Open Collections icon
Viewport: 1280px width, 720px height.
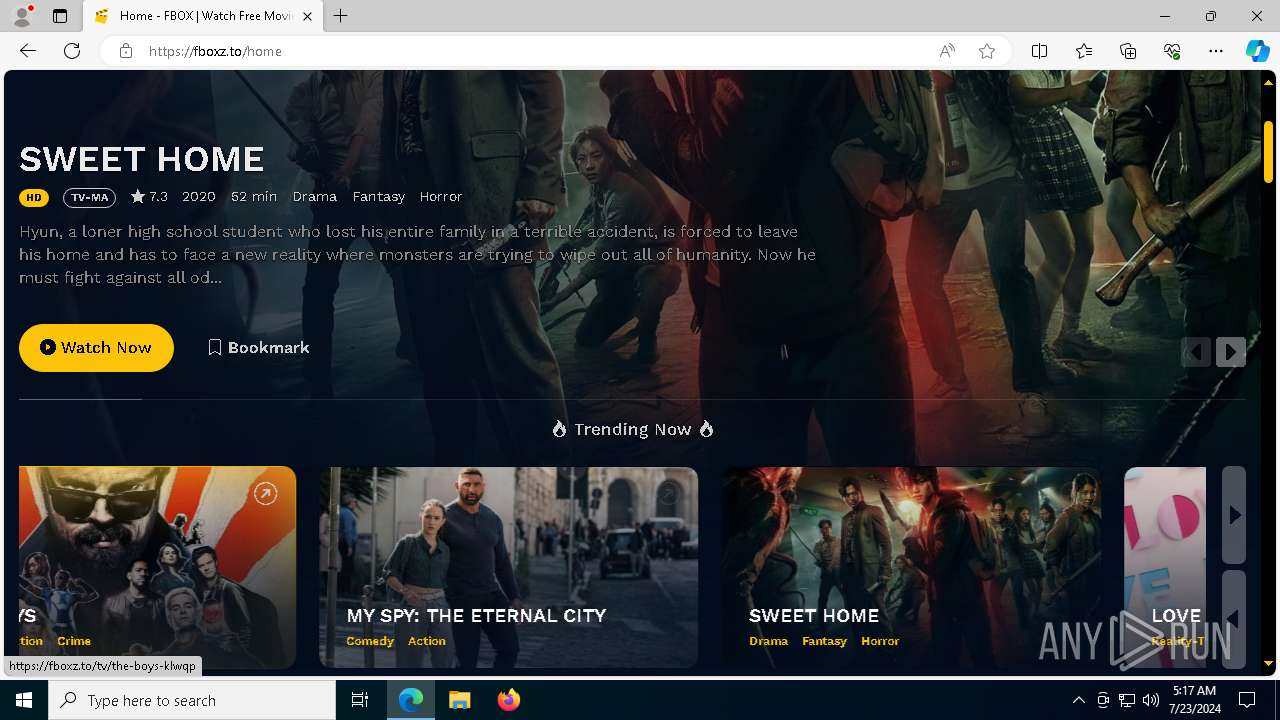[1128, 51]
